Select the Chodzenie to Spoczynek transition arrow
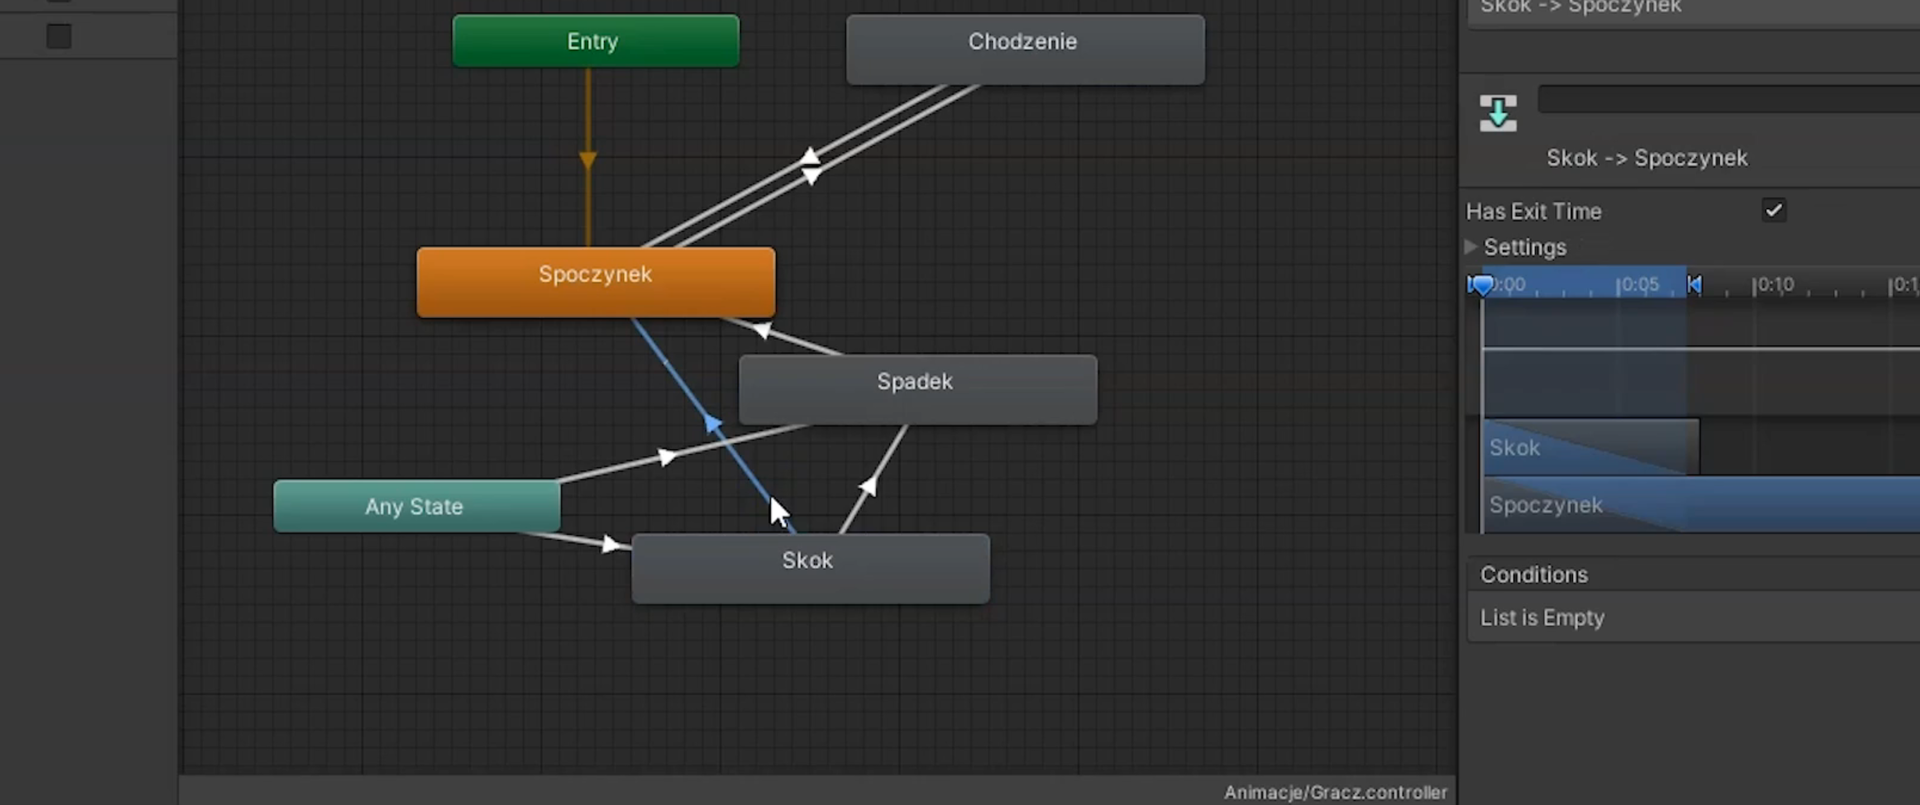1920x805 pixels. [x=812, y=177]
